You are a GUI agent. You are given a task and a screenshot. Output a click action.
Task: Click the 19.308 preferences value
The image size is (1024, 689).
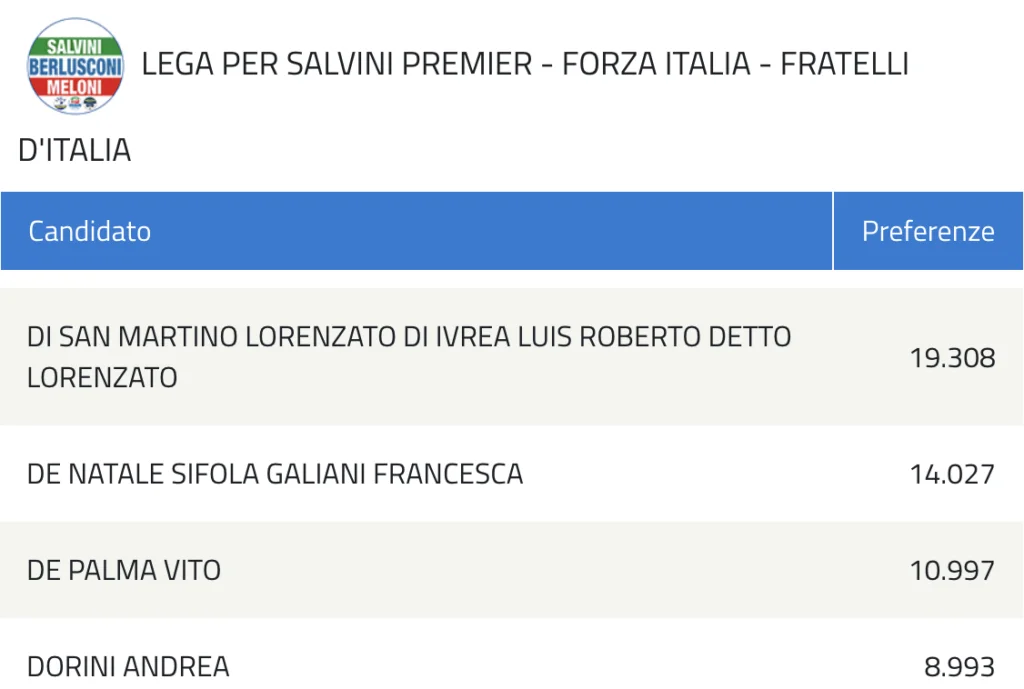click(x=952, y=358)
